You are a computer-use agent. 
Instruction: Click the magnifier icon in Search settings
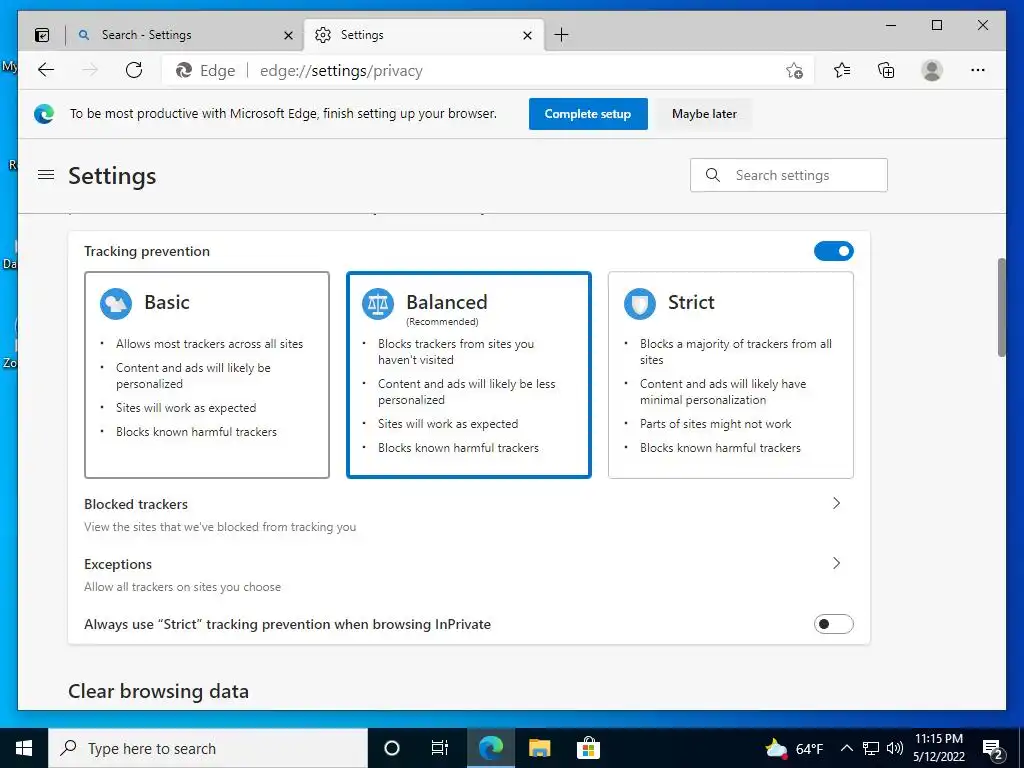[713, 175]
